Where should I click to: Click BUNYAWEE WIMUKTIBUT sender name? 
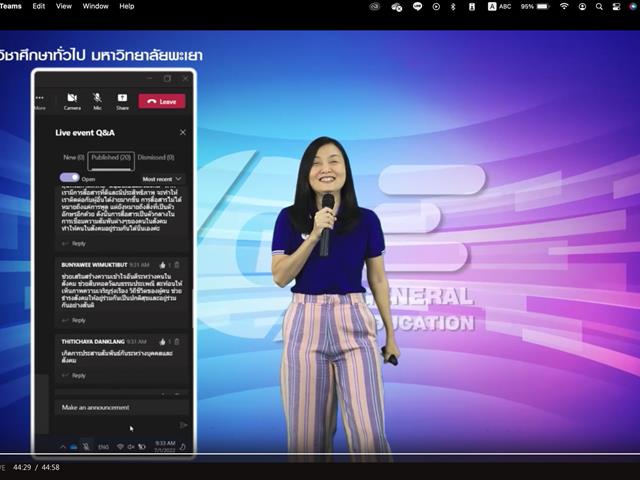click(x=94, y=265)
